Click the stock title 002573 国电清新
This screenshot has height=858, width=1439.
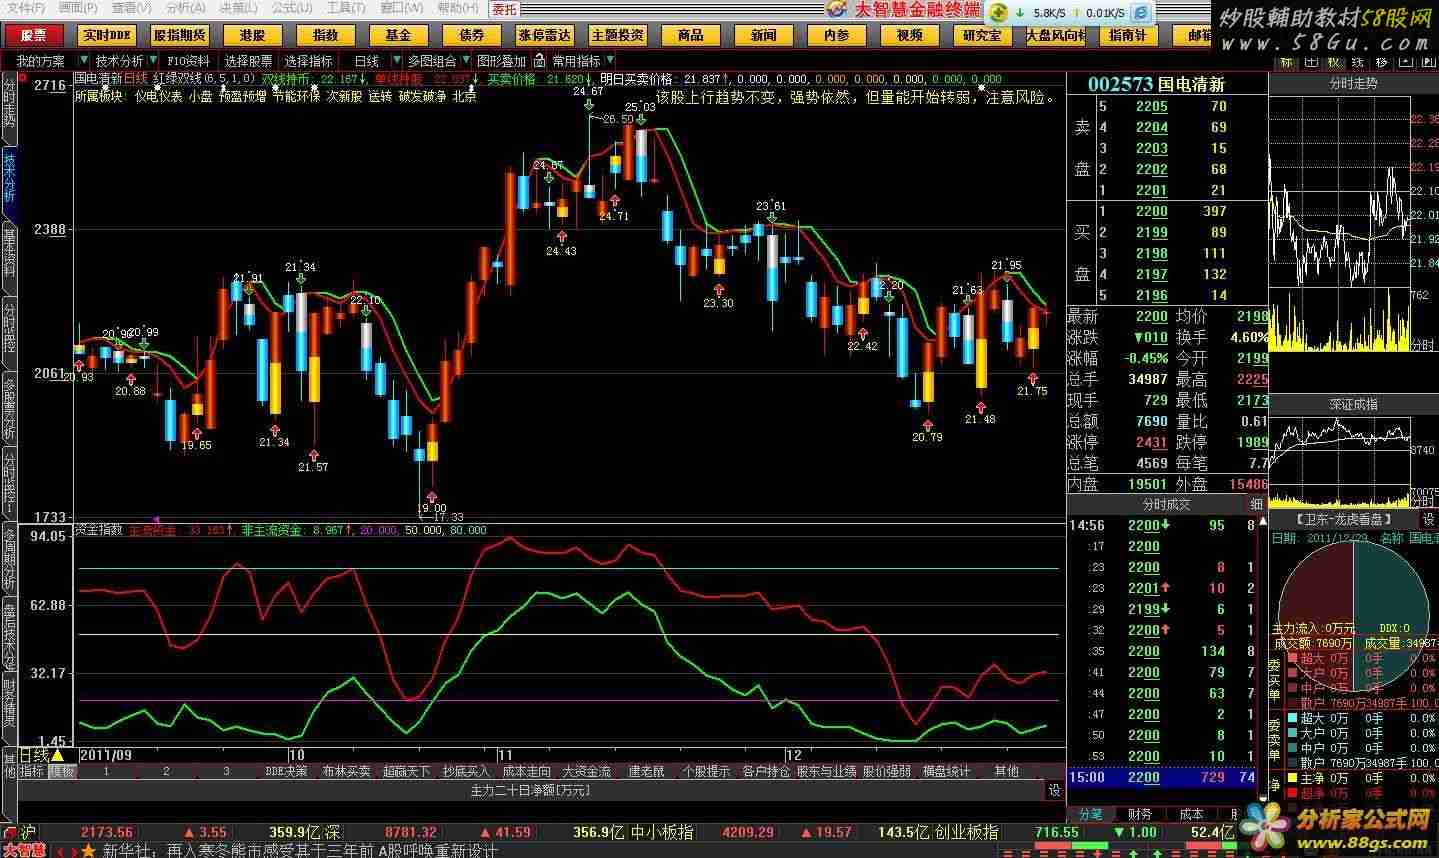[1157, 84]
